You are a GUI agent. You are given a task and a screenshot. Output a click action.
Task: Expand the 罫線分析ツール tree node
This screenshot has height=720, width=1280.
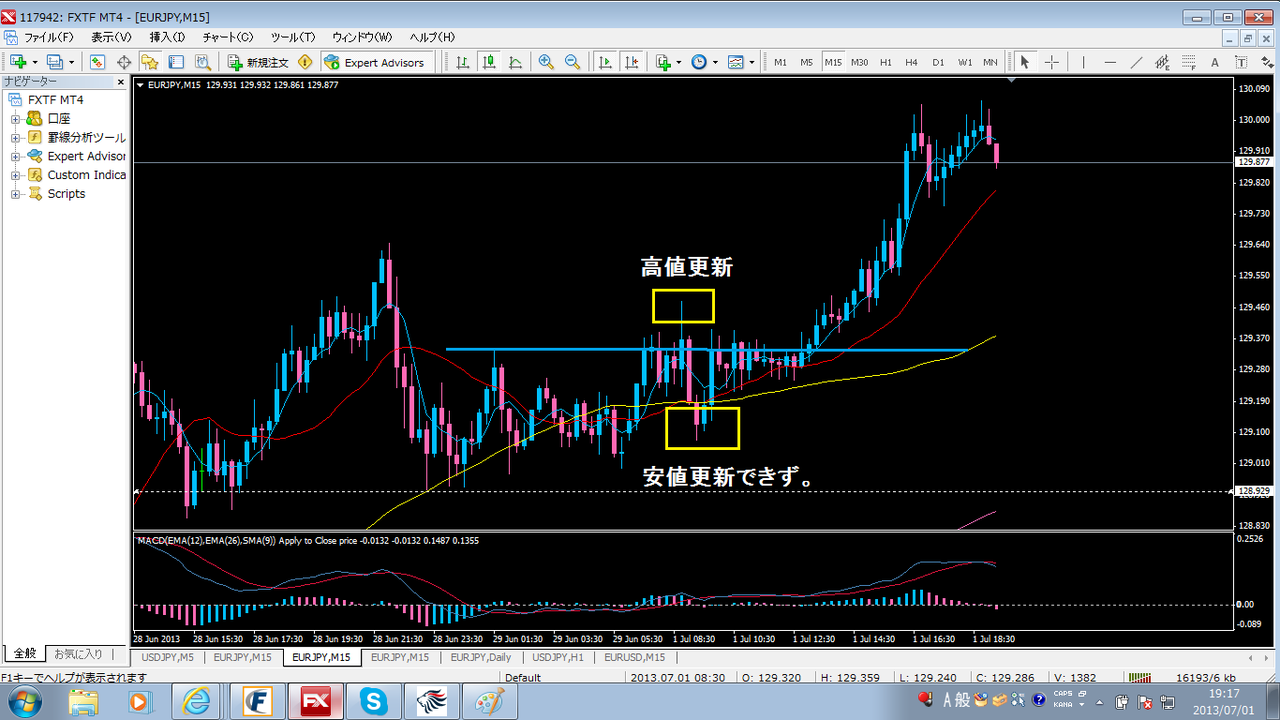[x=16, y=138]
